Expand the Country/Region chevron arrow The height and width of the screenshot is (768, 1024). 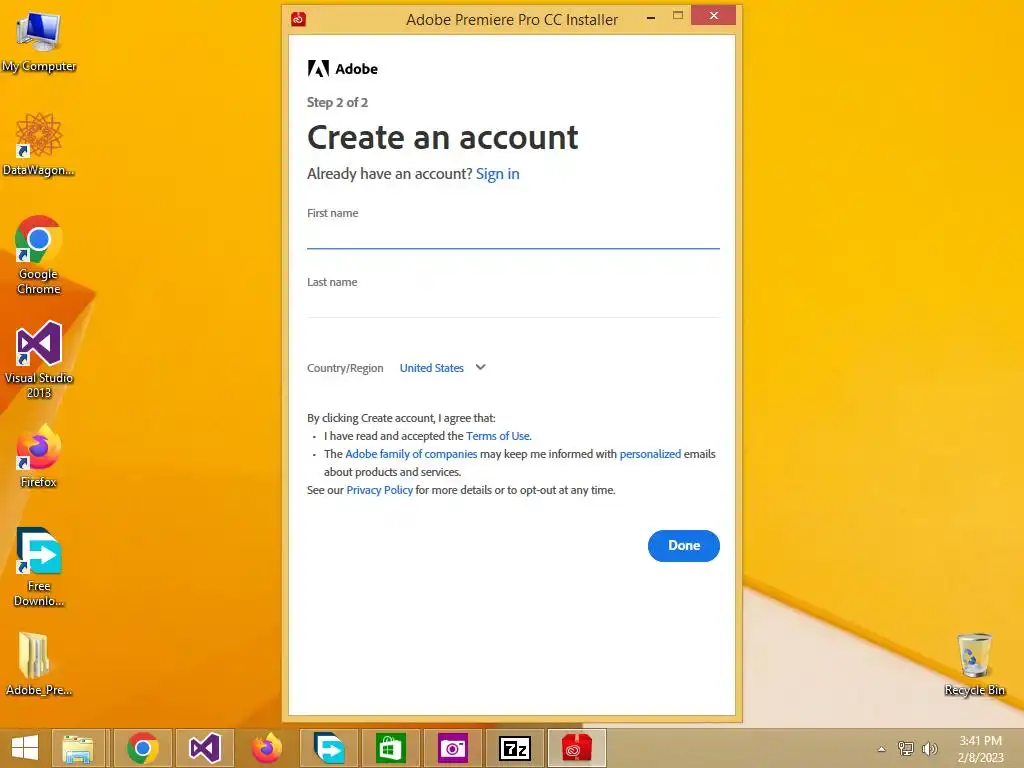[481, 367]
